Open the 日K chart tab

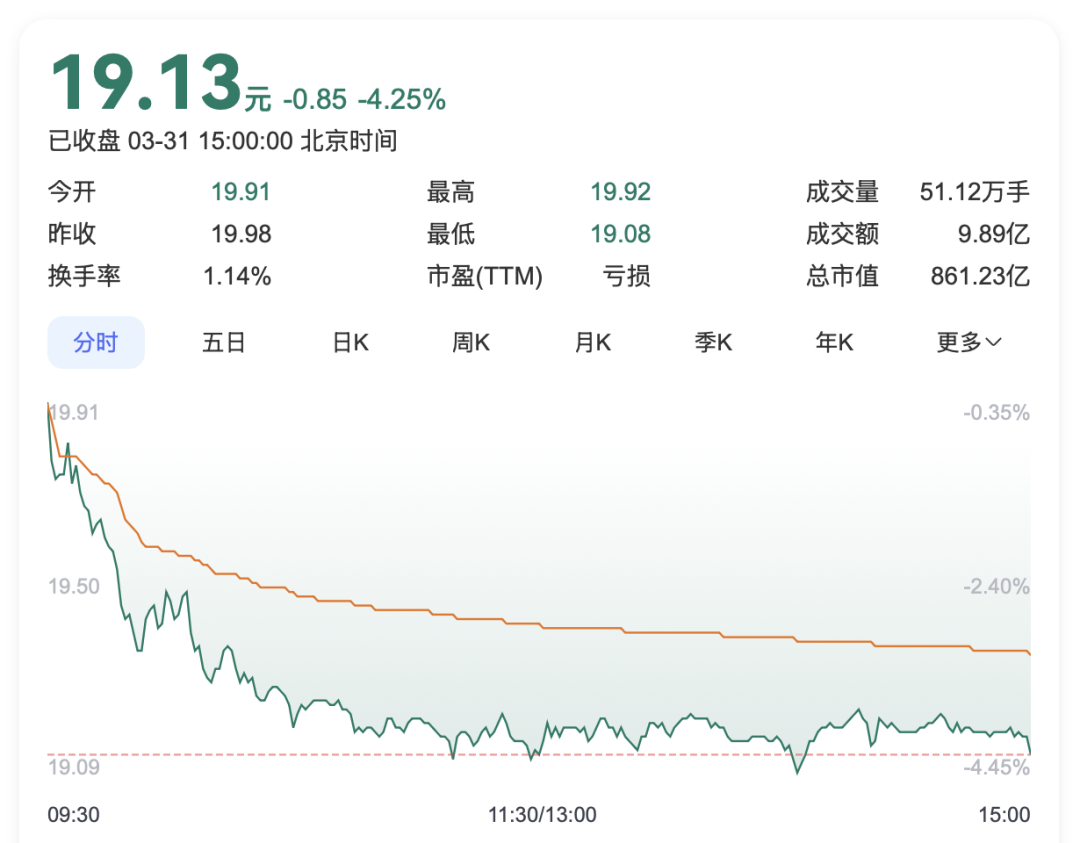point(351,343)
